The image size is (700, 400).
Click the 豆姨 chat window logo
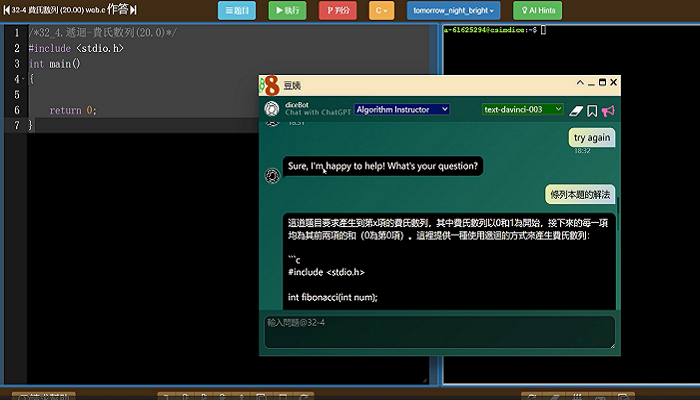click(x=269, y=85)
